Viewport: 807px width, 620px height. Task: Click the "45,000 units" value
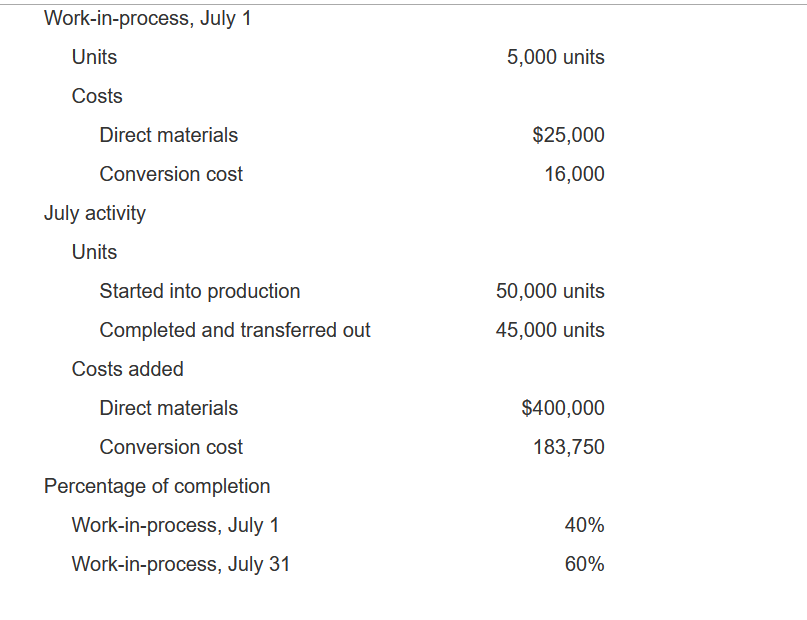pos(550,330)
